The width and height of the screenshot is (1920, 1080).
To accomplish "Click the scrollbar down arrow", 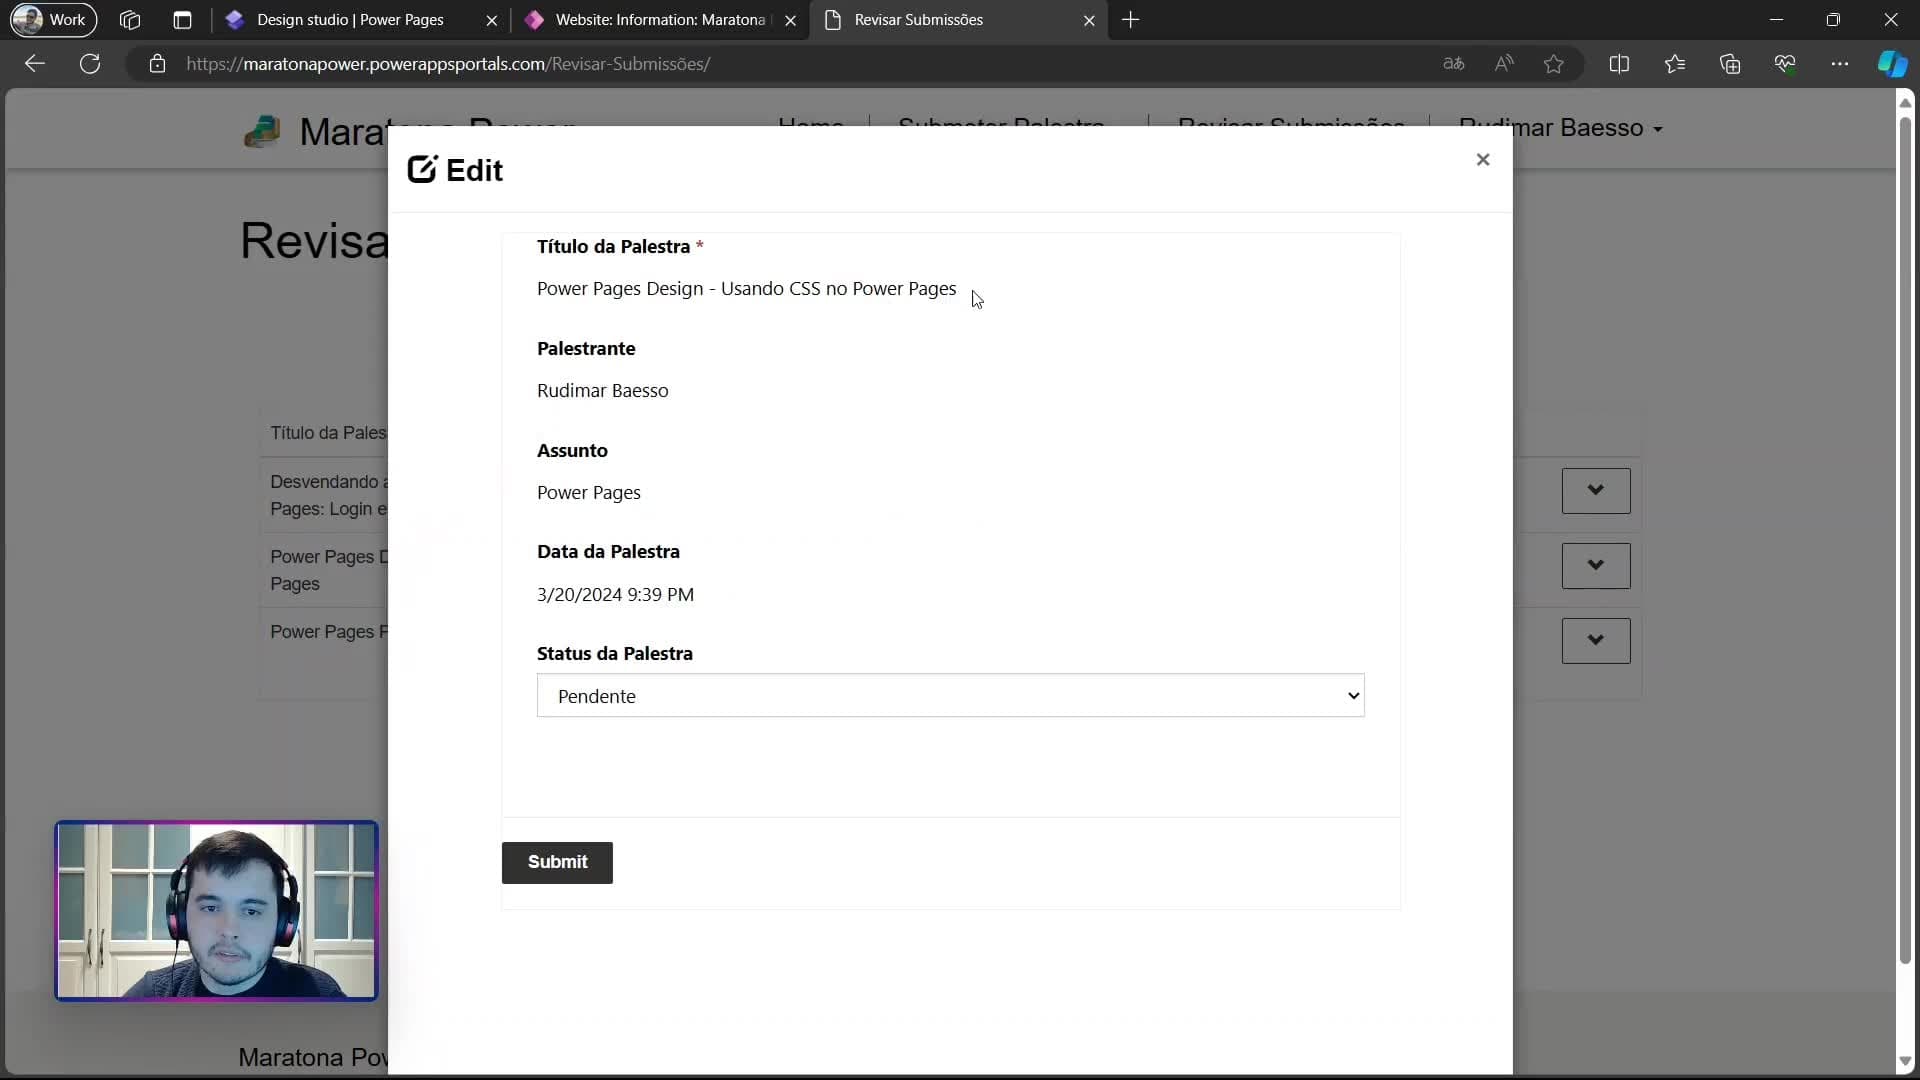I will pos(1905,1062).
